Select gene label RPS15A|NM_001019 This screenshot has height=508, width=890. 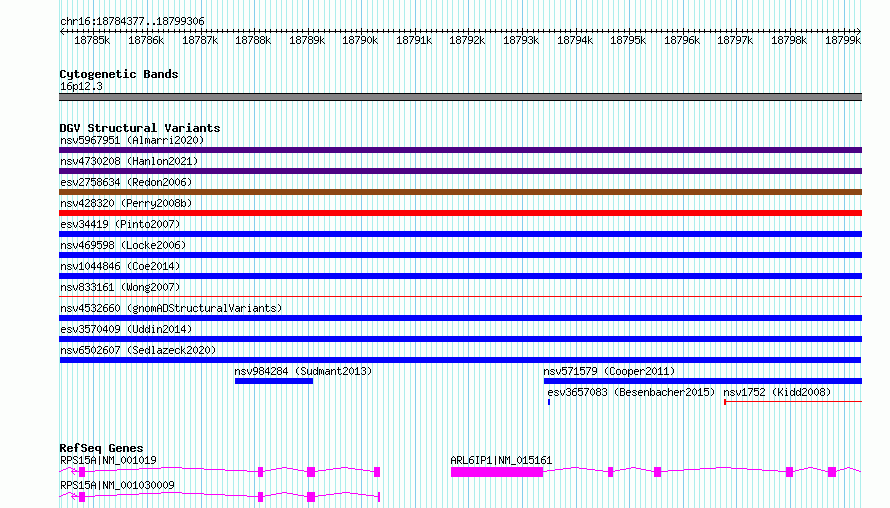coord(108,460)
